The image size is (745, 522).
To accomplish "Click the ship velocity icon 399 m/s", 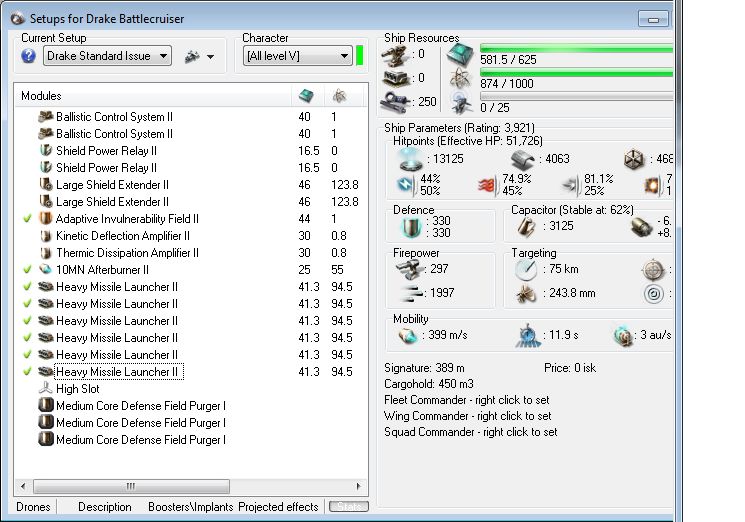I will pos(408,336).
